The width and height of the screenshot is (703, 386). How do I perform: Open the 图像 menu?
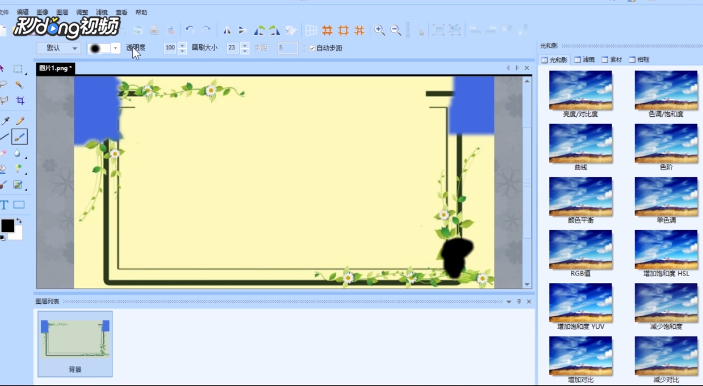[42, 12]
